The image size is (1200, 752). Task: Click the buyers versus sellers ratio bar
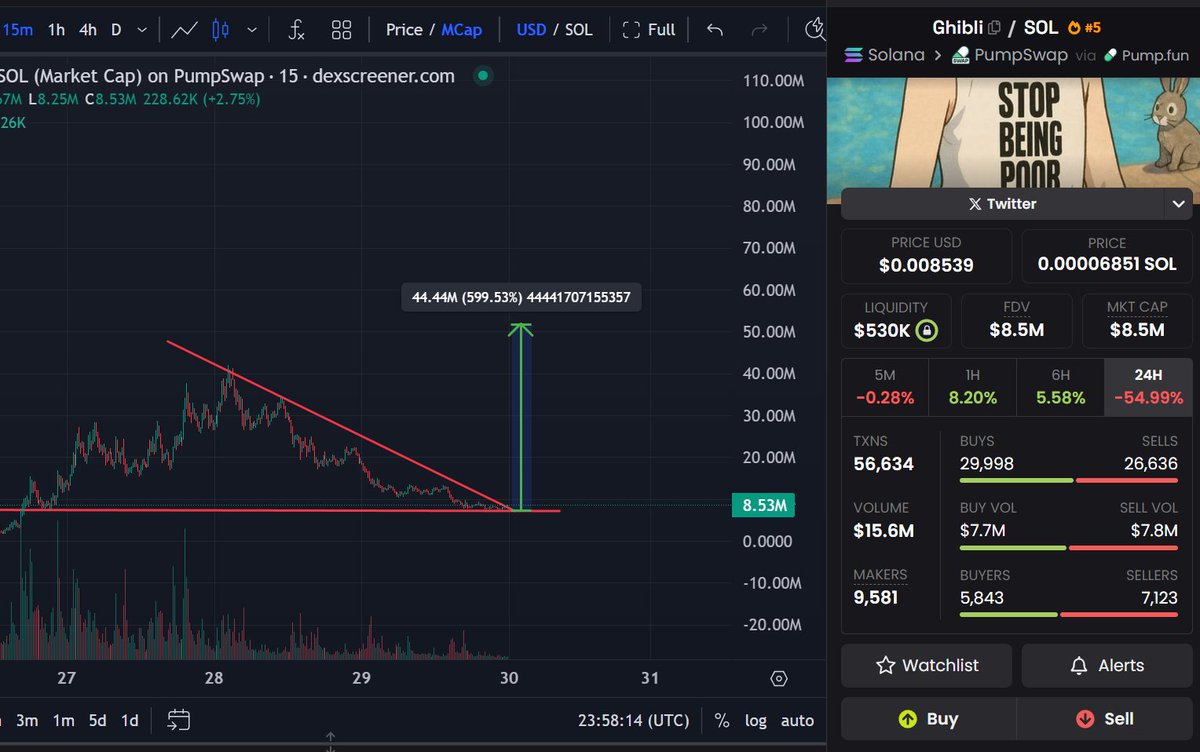coord(1068,614)
